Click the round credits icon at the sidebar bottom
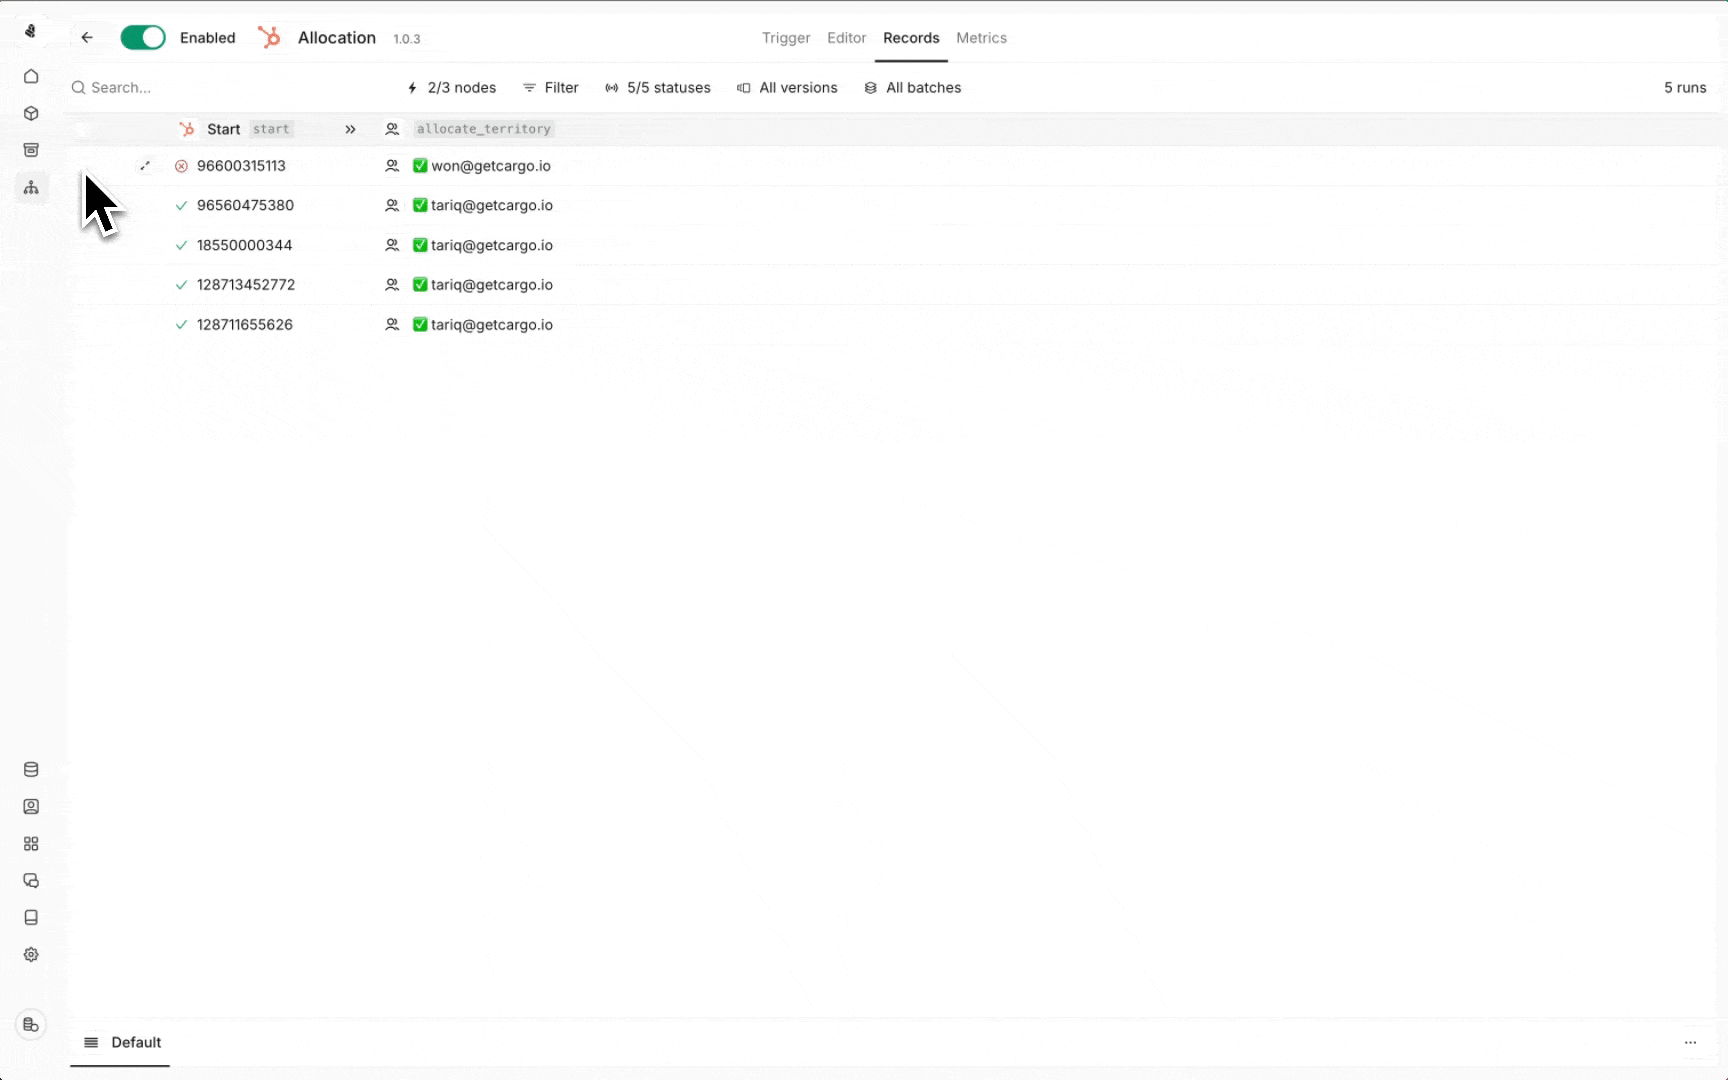Screen dimensions: 1728x1080 pos(31,1025)
